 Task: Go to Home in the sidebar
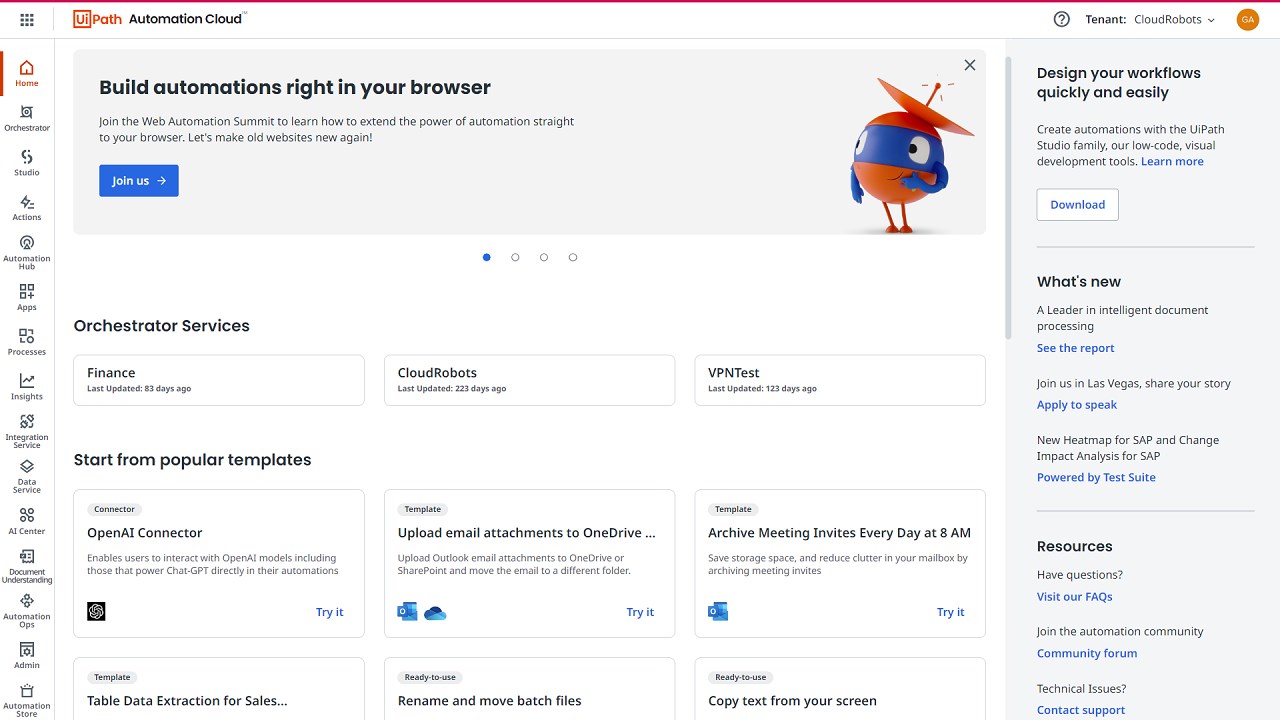coord(27,73)
